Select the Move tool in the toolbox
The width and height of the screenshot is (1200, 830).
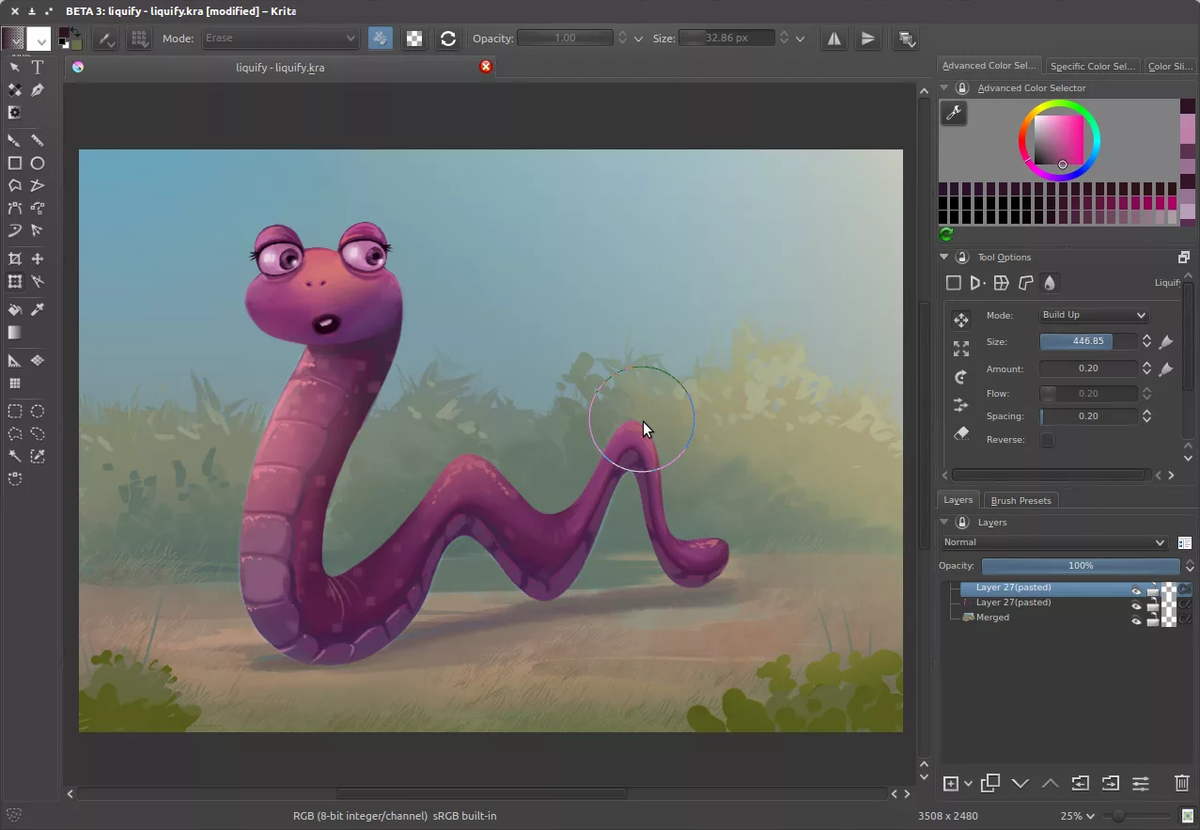tap(37, 258)
